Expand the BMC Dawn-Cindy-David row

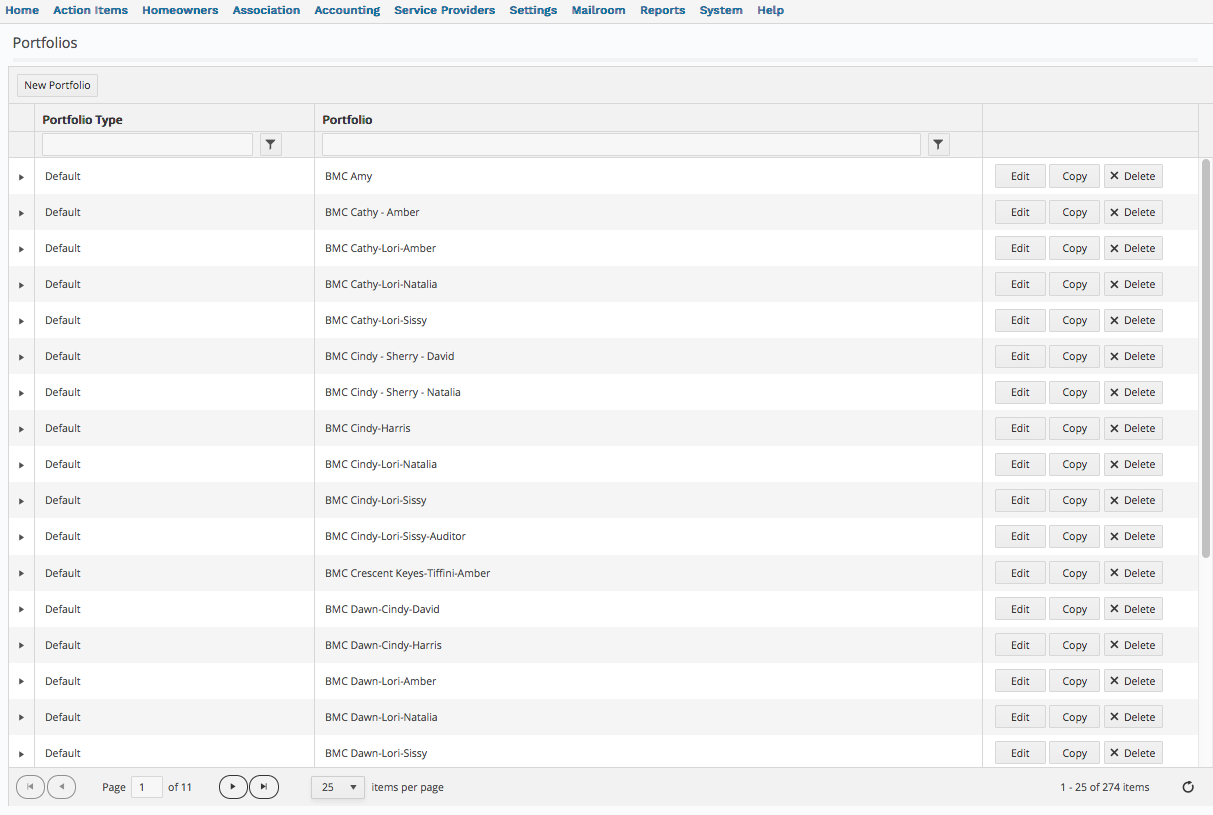(x=21, y=610)
